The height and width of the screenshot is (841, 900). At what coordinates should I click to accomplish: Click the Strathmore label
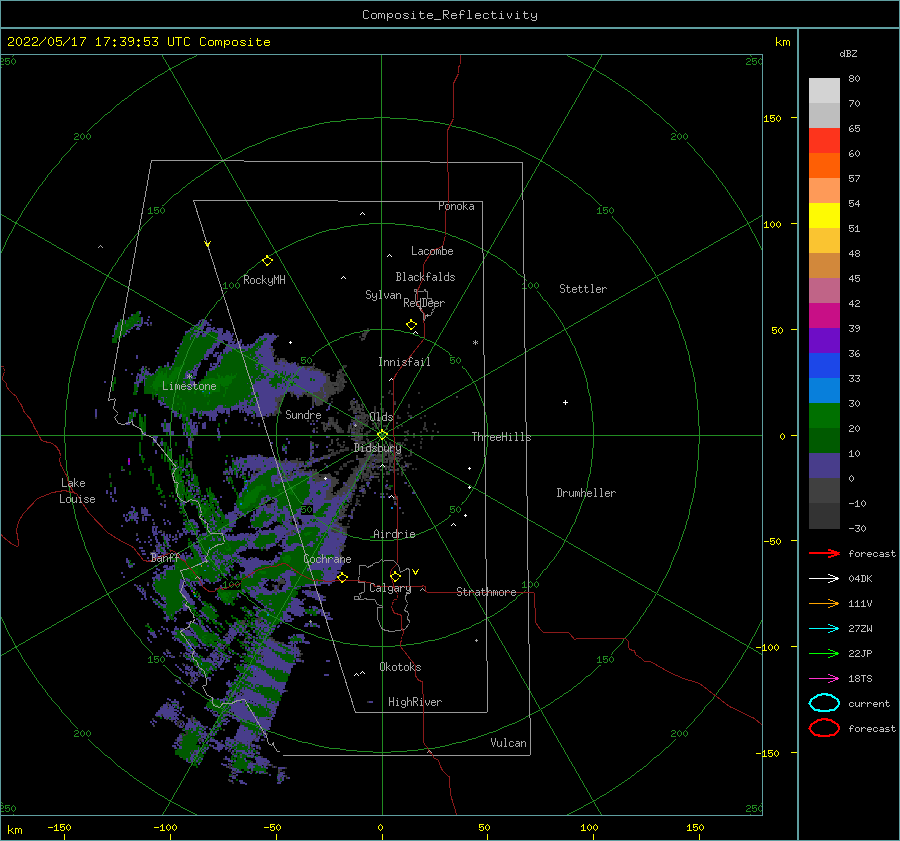pos(486,592)
